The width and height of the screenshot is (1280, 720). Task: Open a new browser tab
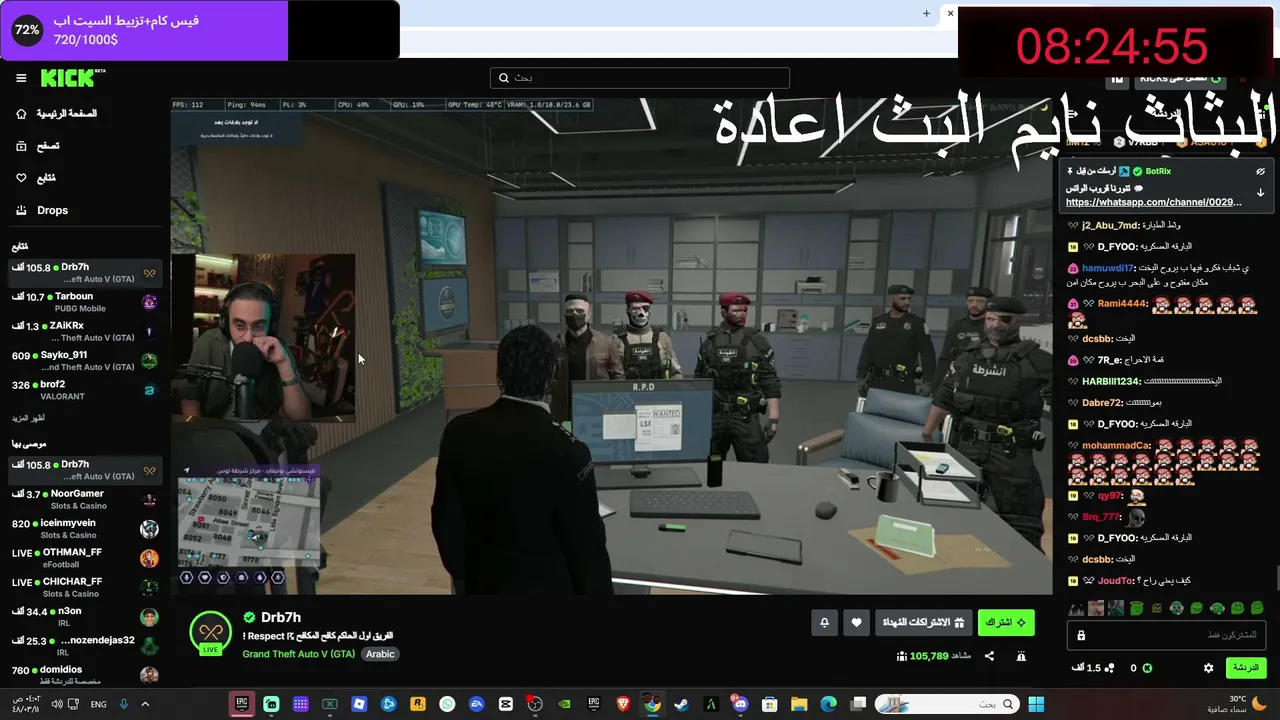point(926,13)
